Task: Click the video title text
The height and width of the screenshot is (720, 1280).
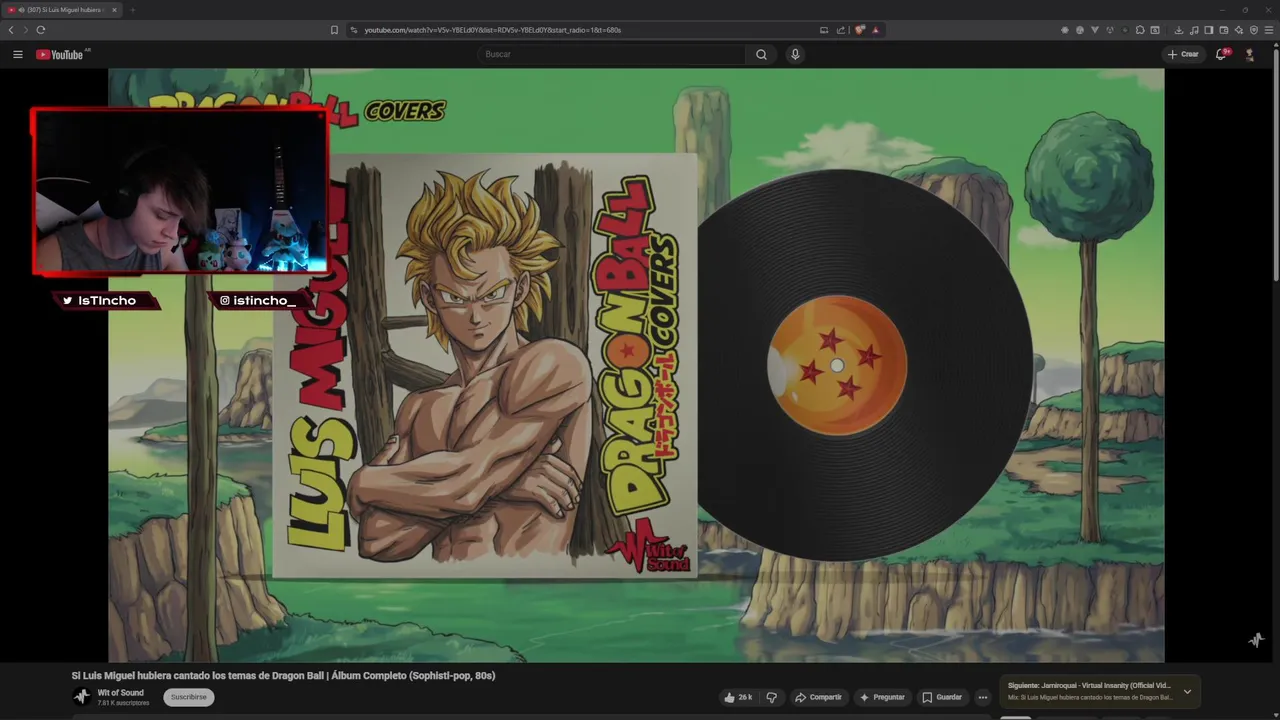Action: click(283, 675)
